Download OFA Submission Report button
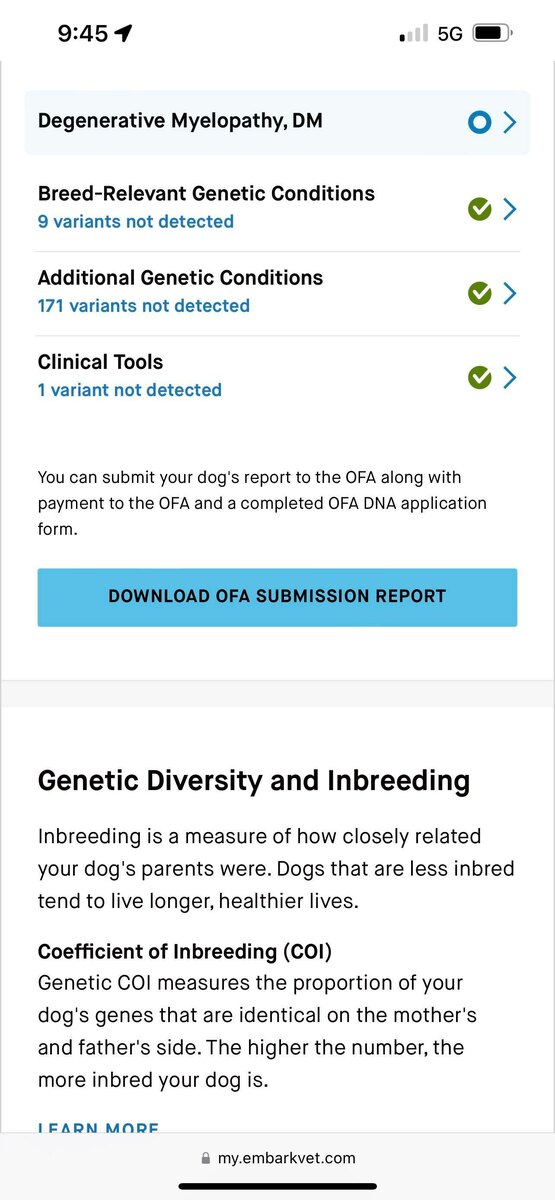Viewport: 555px width, 1200px height. click(277, 597)
